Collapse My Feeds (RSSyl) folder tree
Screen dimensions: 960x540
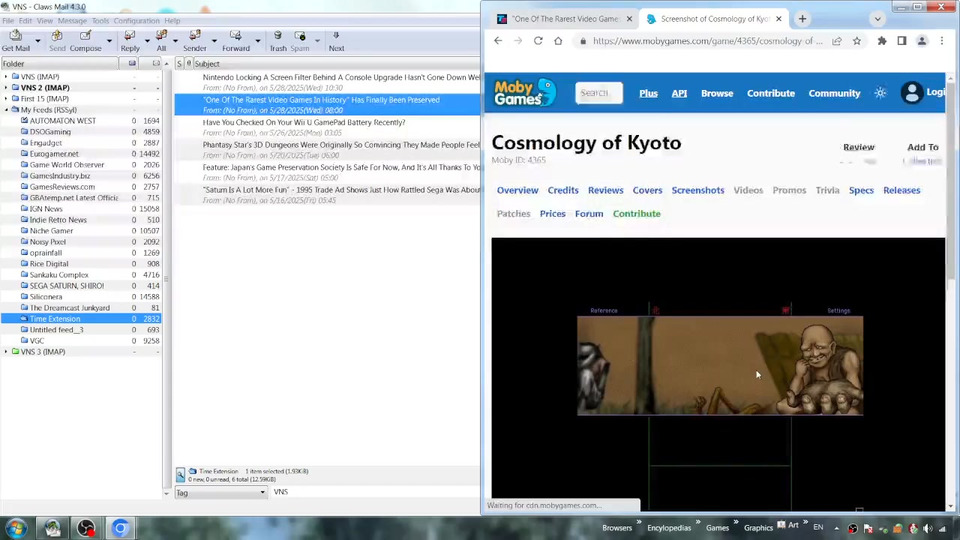[x=7, y=110]
